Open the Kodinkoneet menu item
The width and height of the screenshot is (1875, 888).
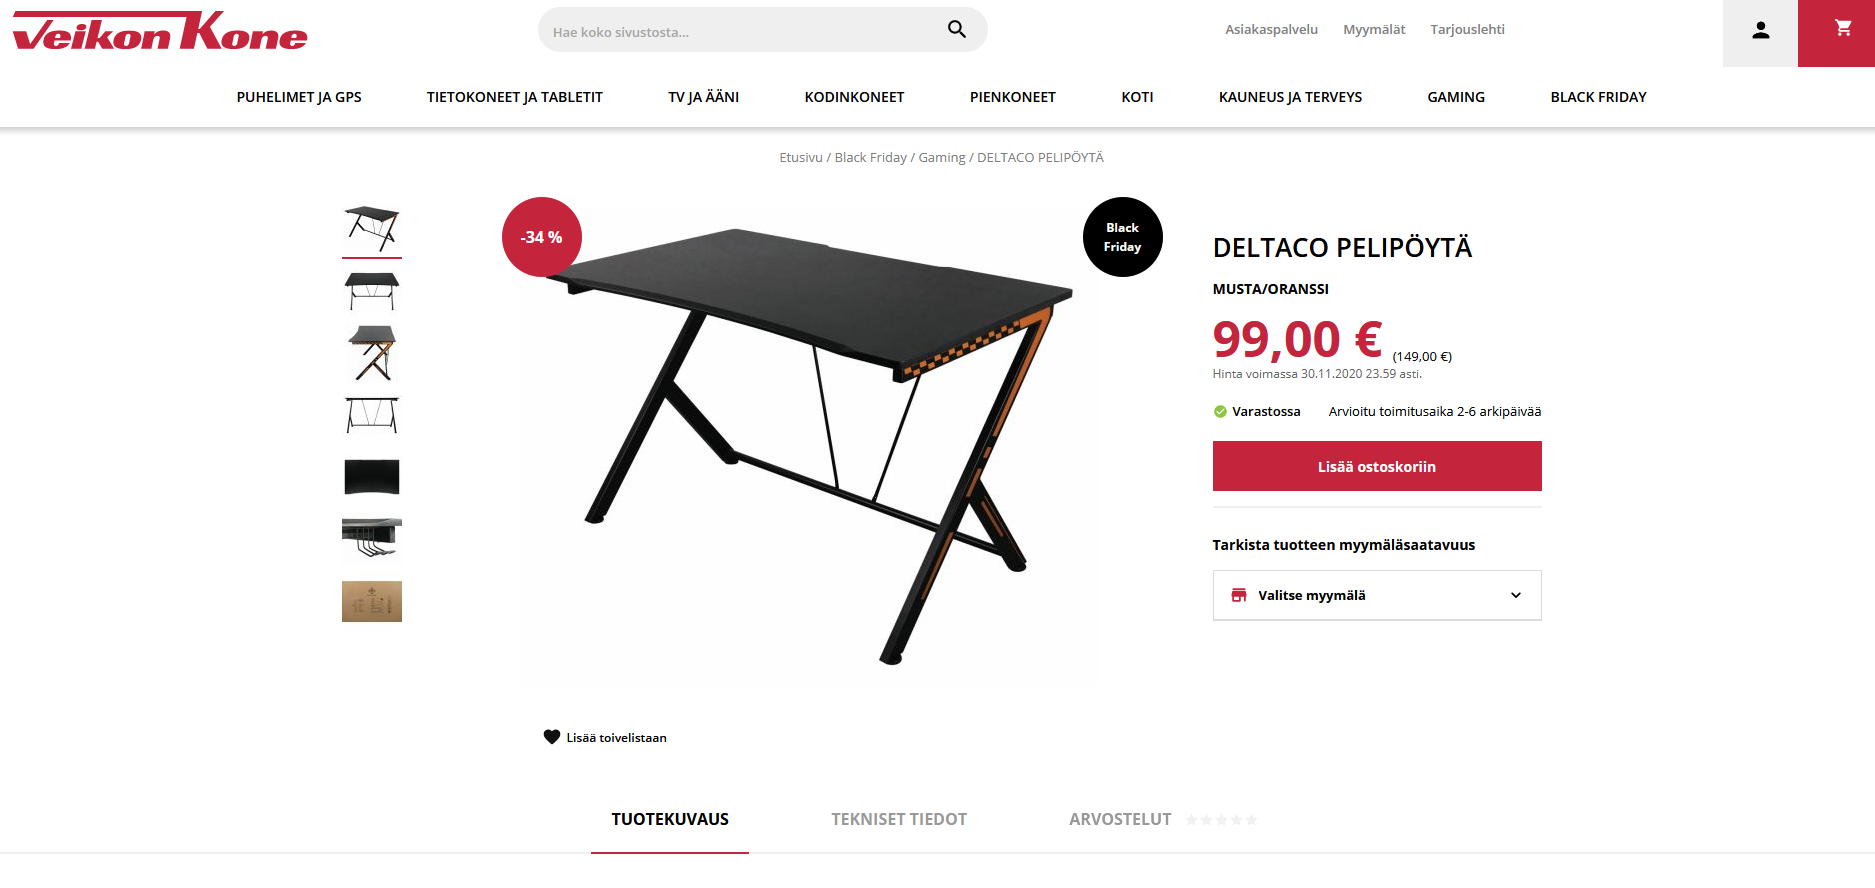tap(854, 97)
